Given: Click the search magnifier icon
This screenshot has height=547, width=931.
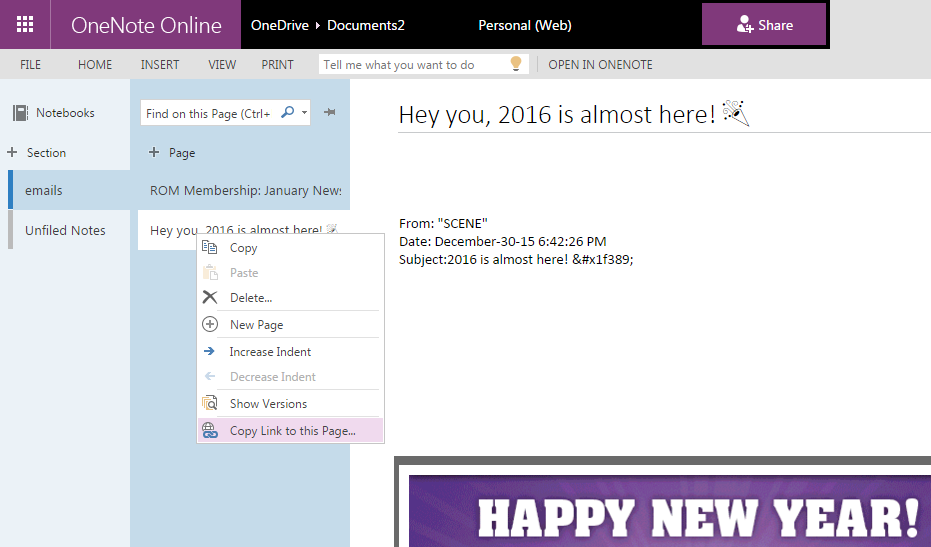Looking at the screenshot, I should (287, 112).
